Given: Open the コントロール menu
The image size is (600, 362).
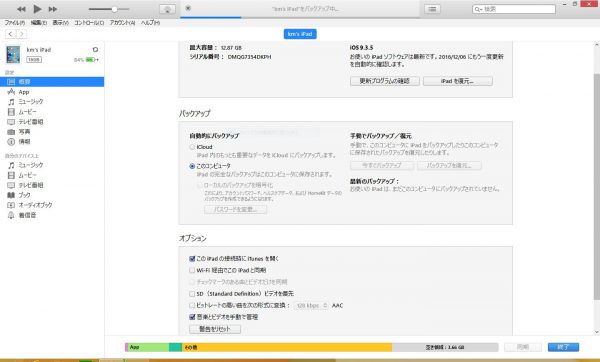Looking at the screenshot, I should point(89,23).
